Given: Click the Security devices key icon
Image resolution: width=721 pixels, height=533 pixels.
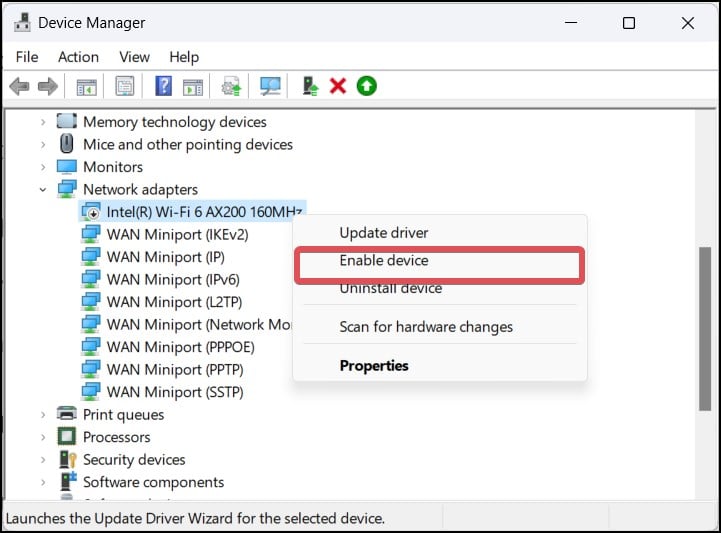Looking at the screenshot, I should [x=68, y=459].
